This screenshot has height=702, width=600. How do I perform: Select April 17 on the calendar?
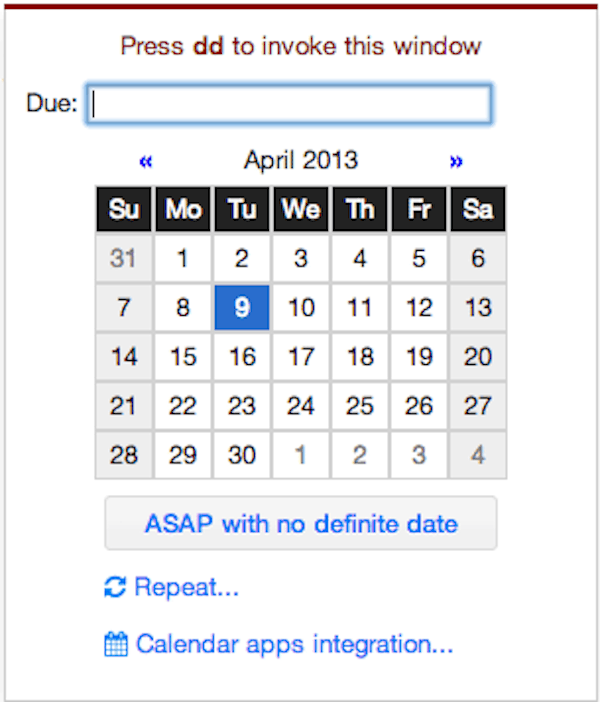[x=301, y=357]
